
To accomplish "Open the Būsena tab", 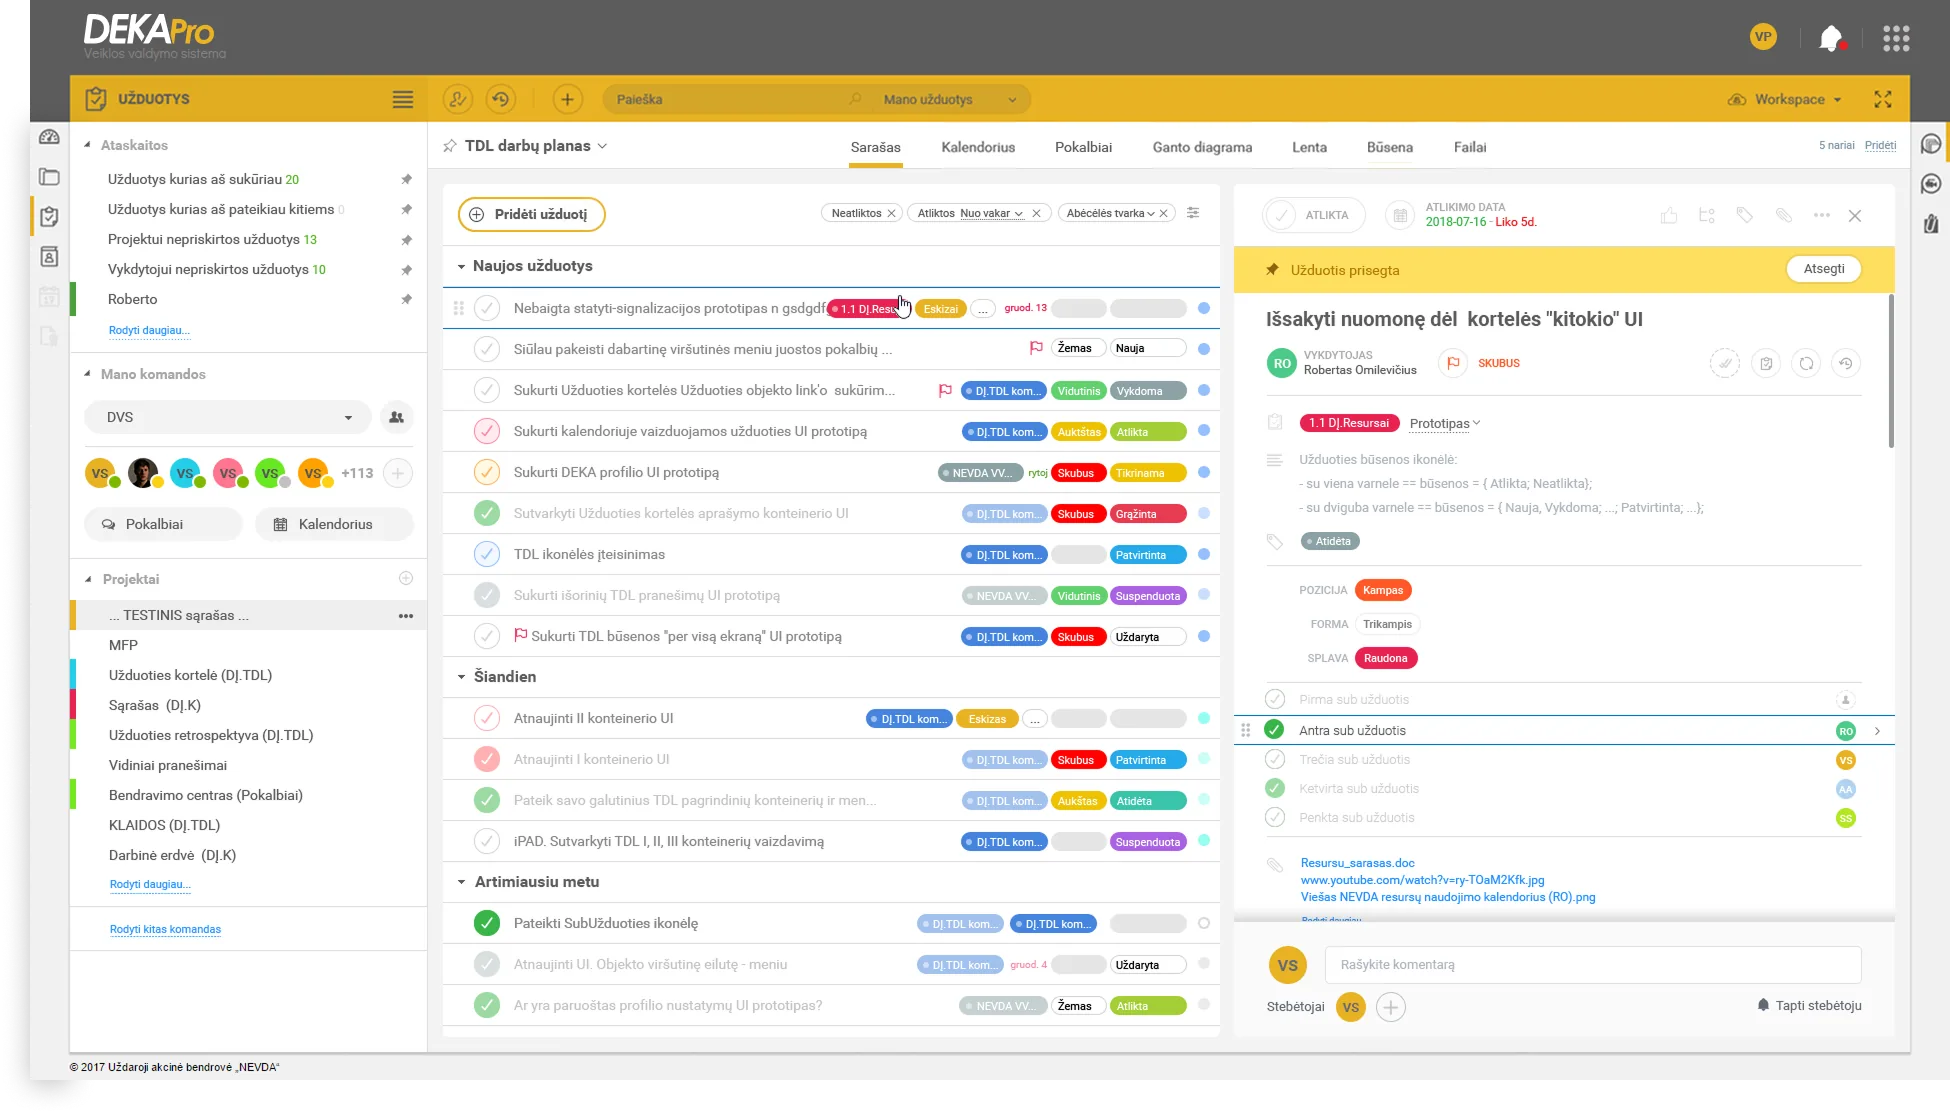I will click(1390, 147).
